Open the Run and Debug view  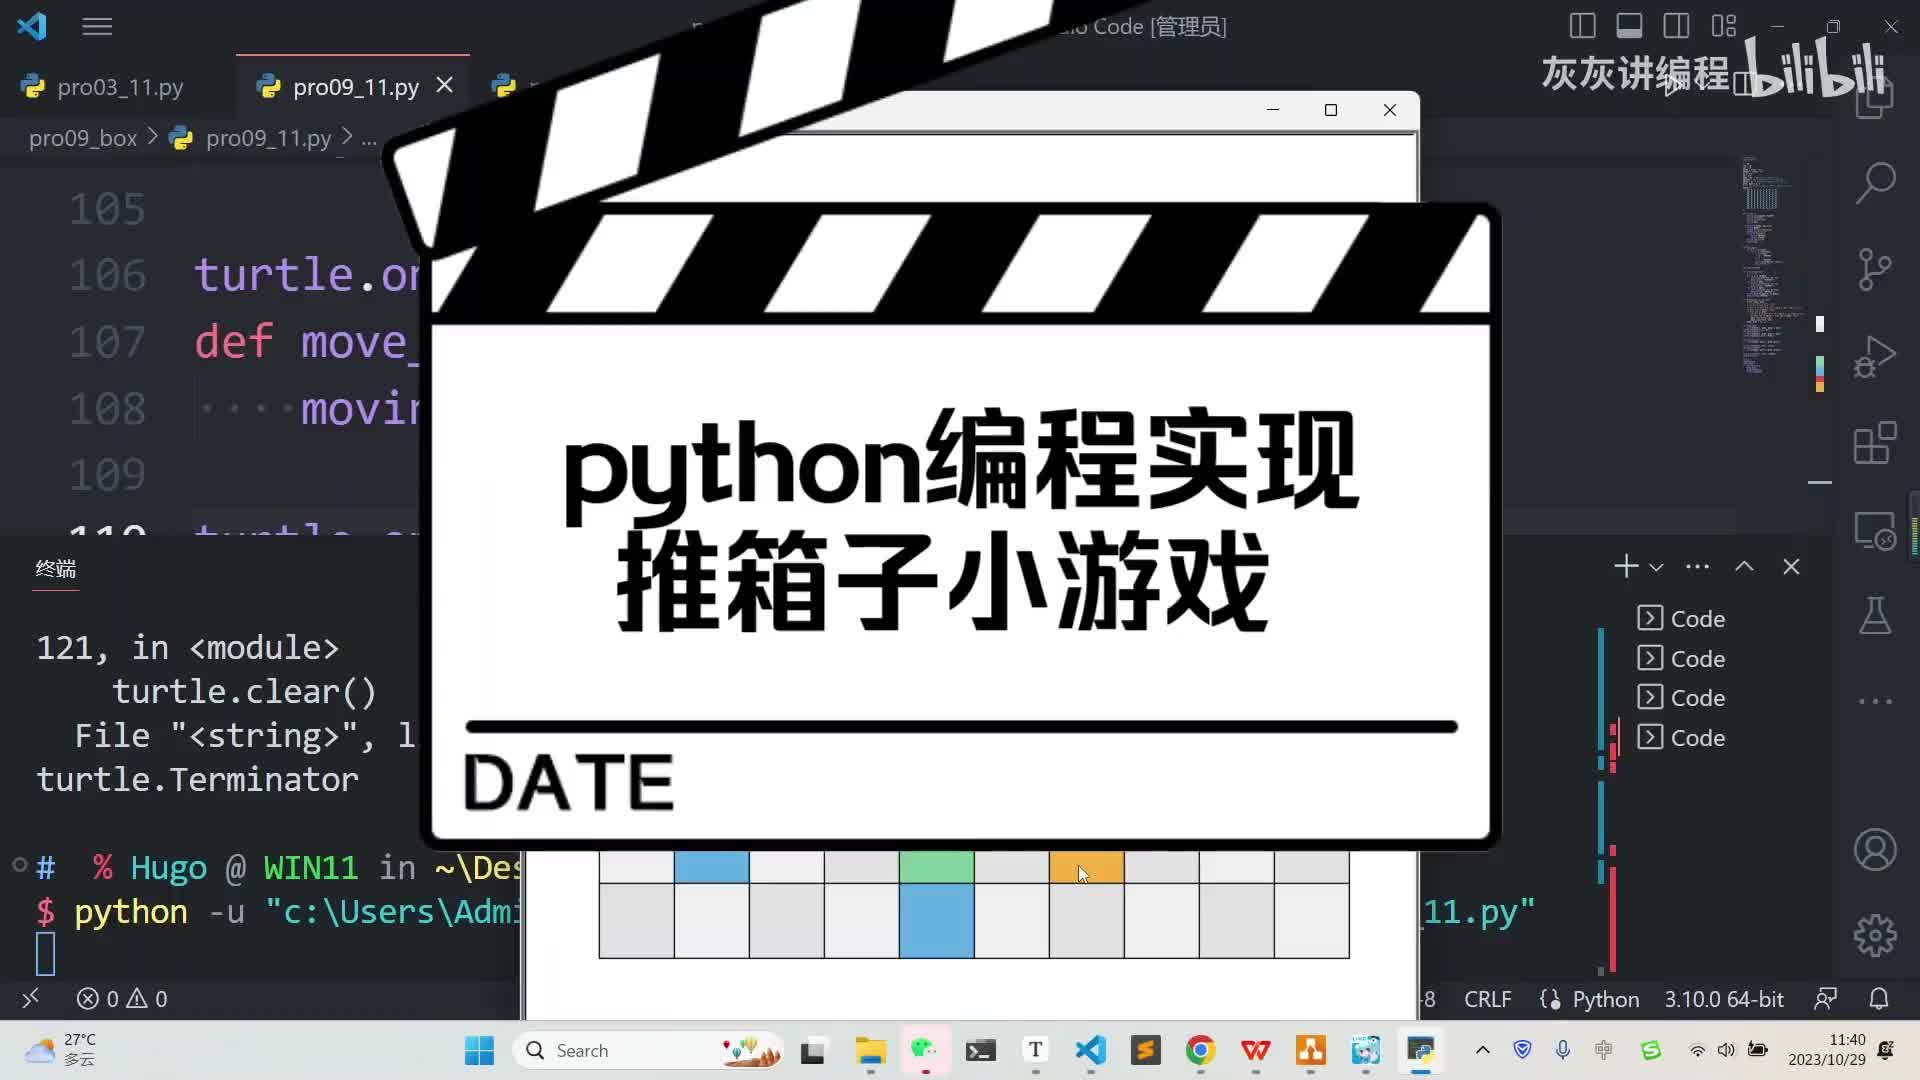1875,356
